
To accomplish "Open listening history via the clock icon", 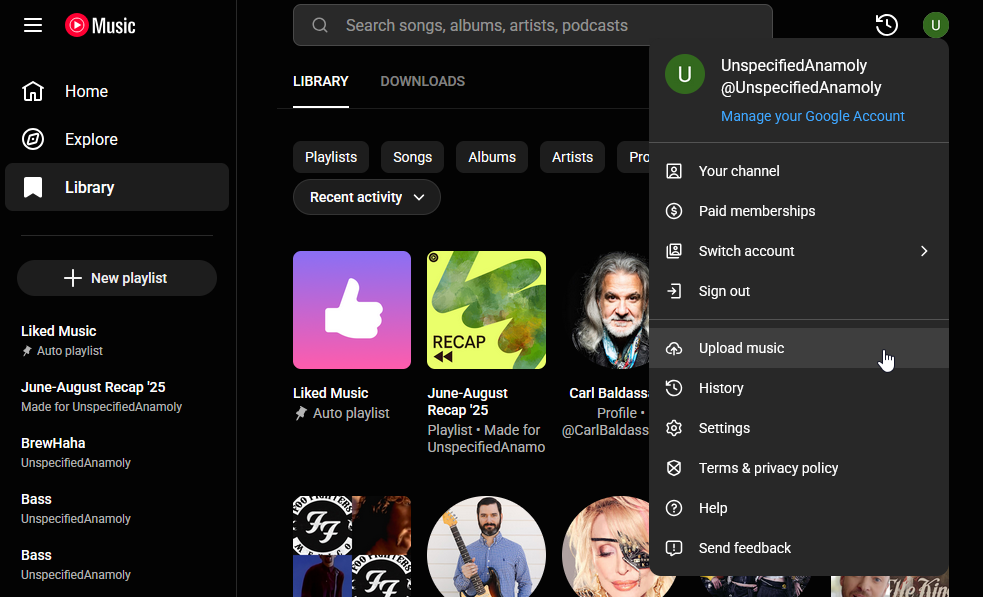I will tap(886, 25).
